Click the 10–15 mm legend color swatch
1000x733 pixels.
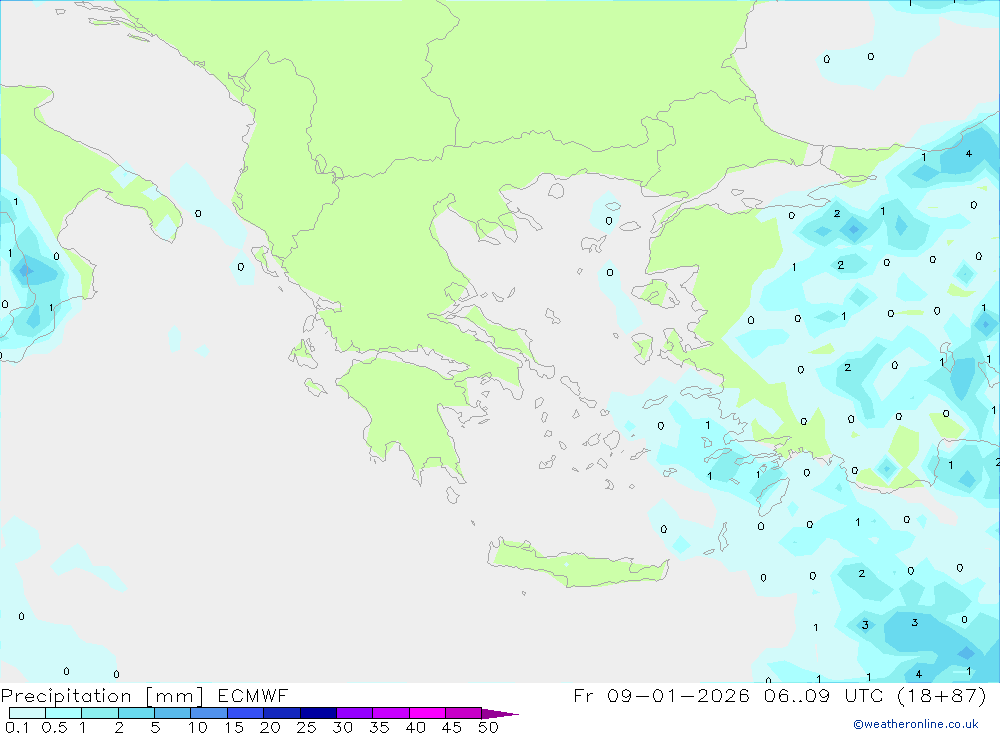(x=209, y=713)
